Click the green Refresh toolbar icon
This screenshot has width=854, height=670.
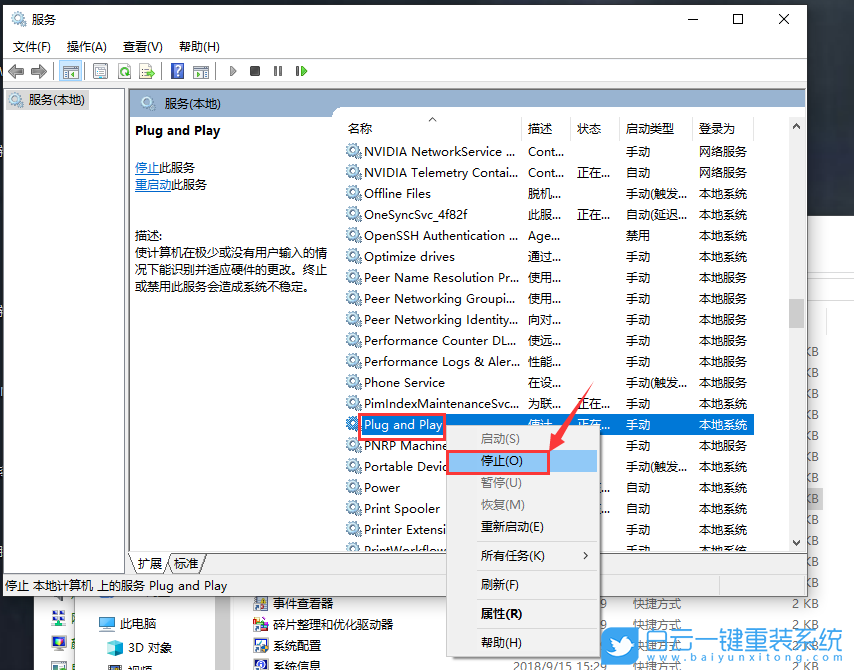pyautogui.click(x=124, y=71)
